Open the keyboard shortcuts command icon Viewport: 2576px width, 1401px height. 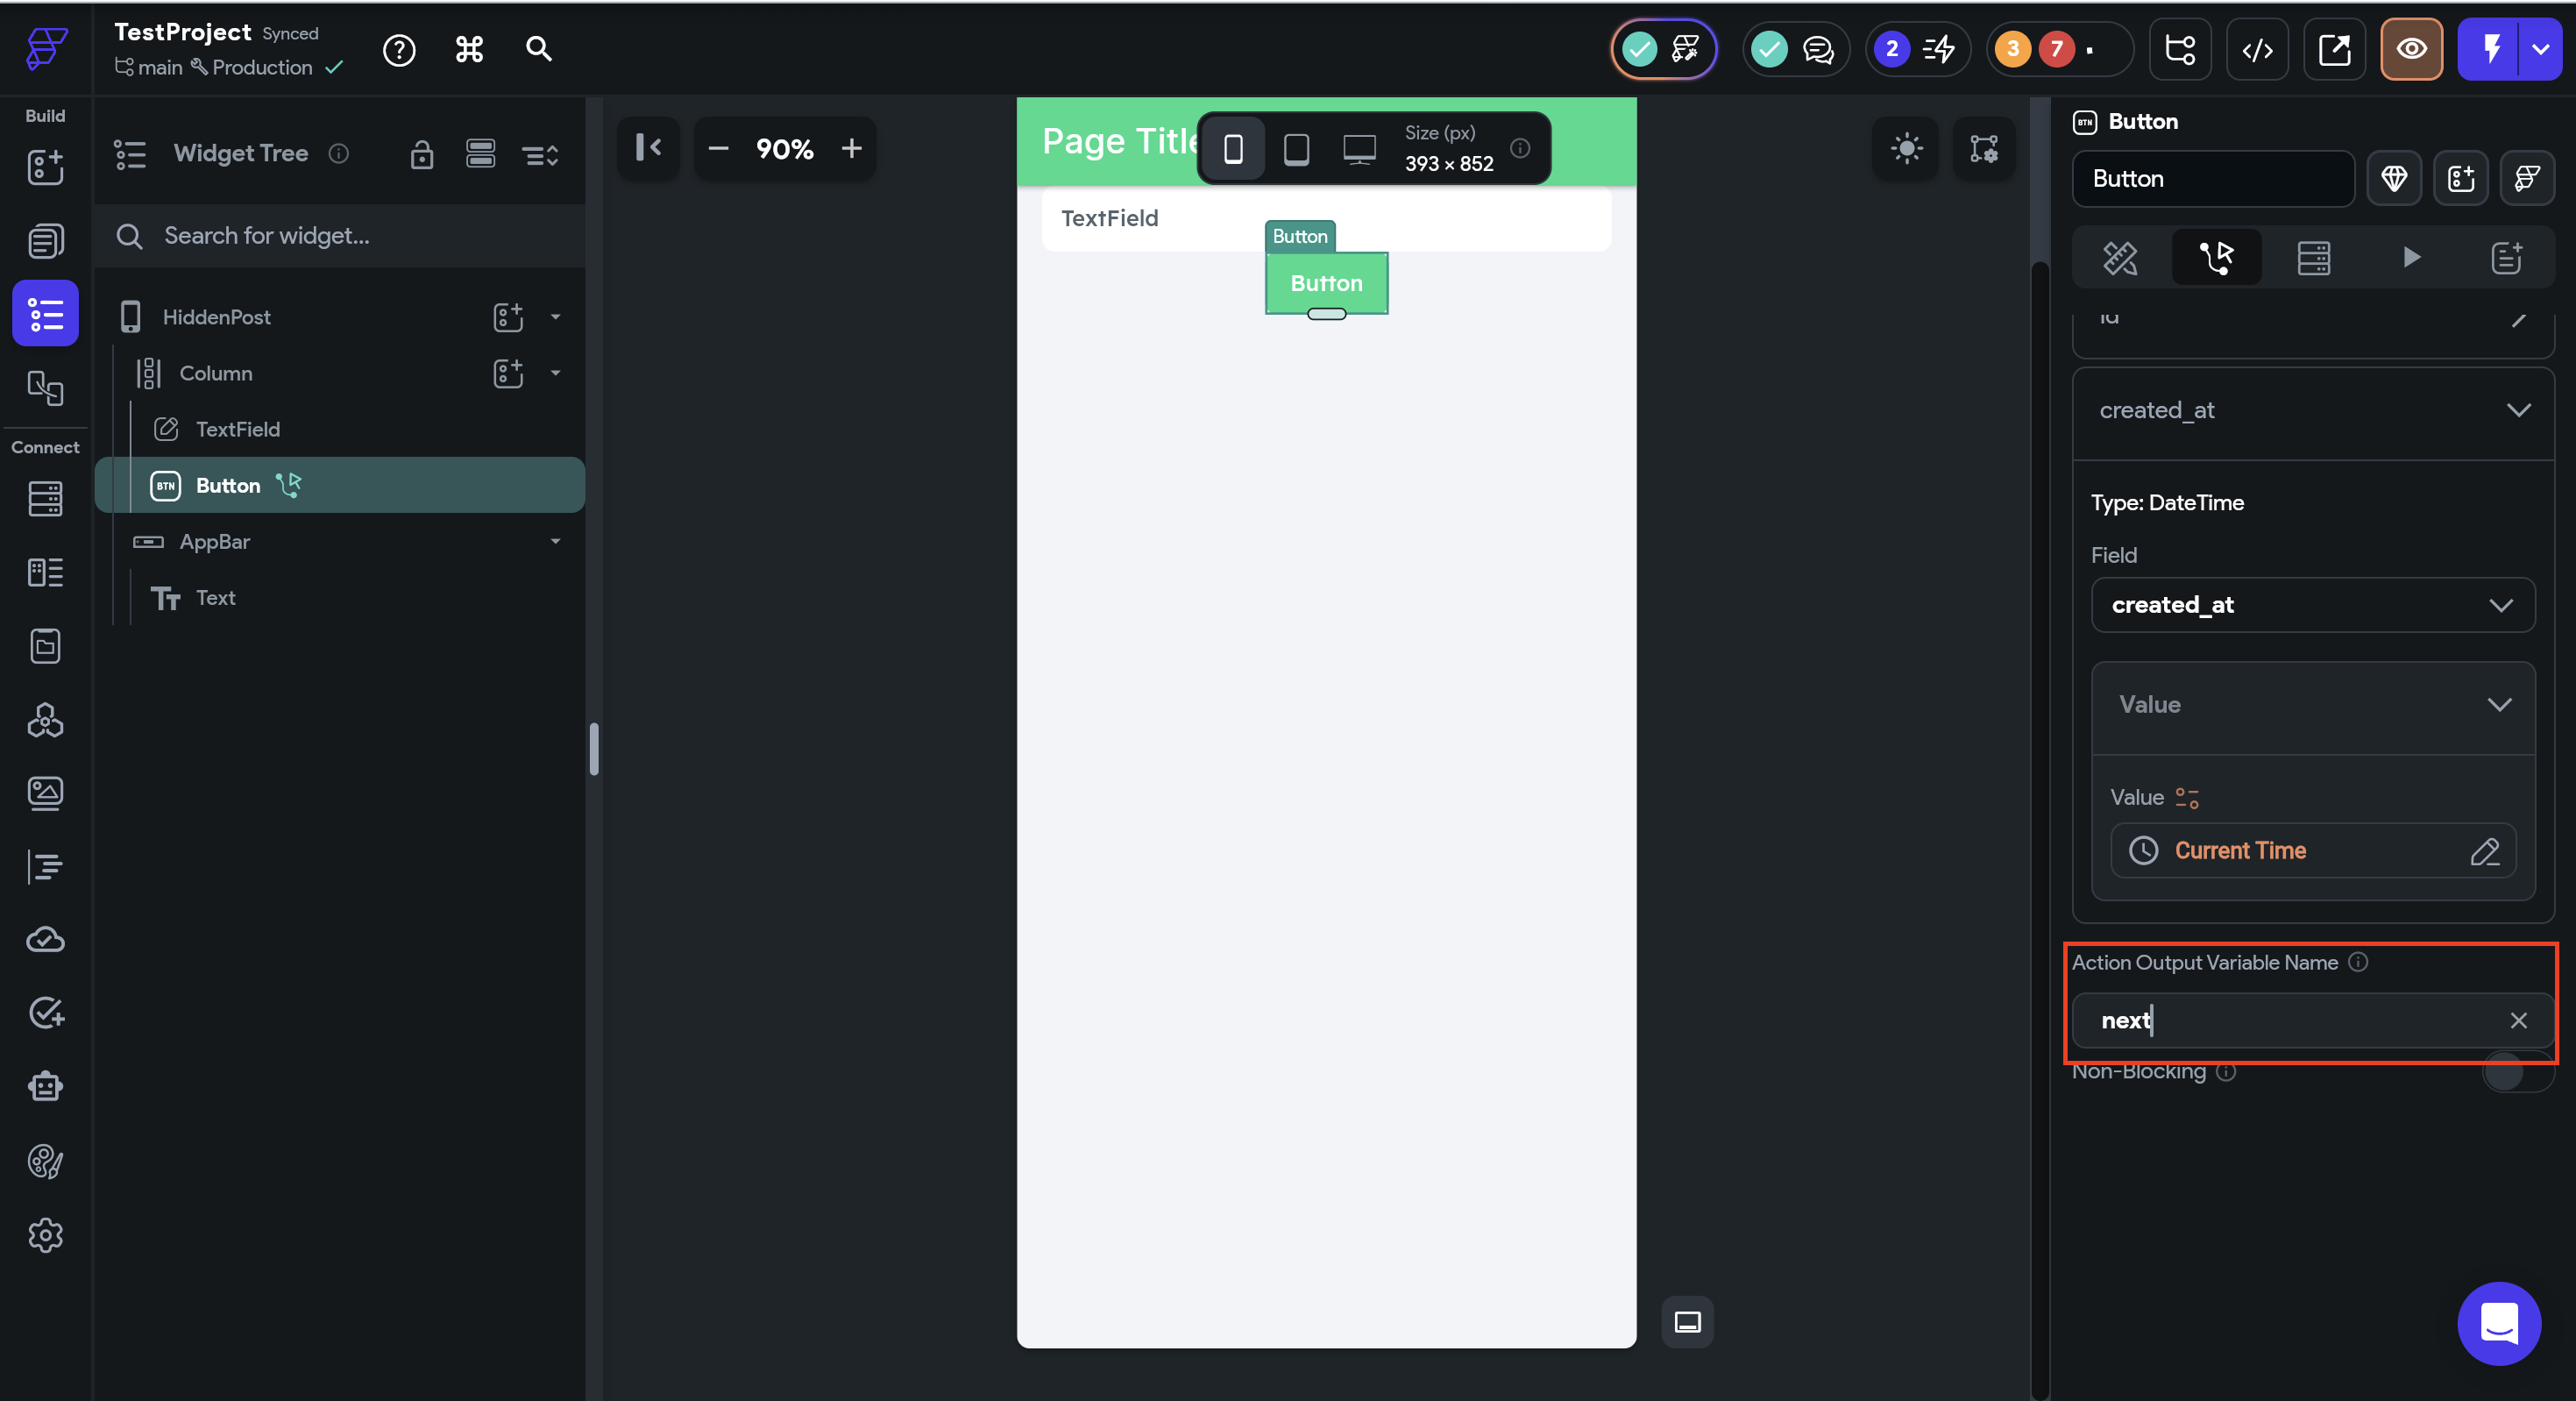point(469,49)
